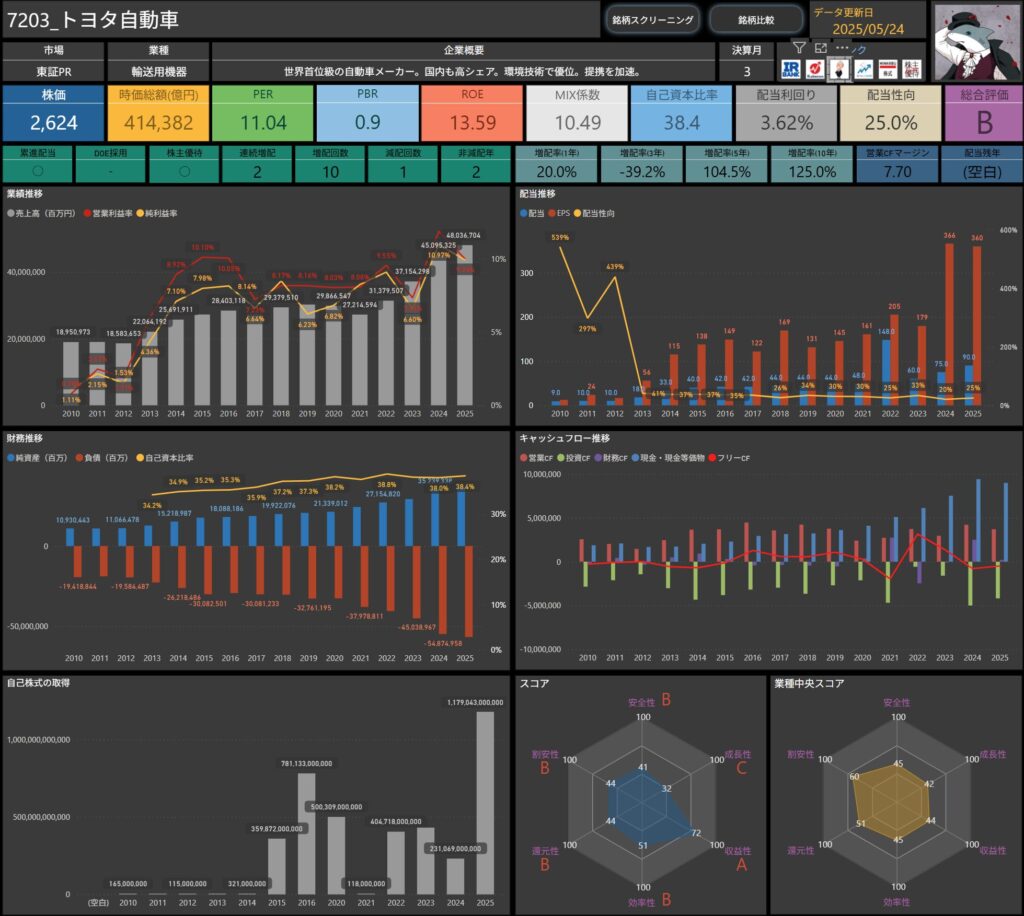This screenshot has height=916, width=1024.
Task: Click the フリーCF legend item
Action: [x=729, y=458]
